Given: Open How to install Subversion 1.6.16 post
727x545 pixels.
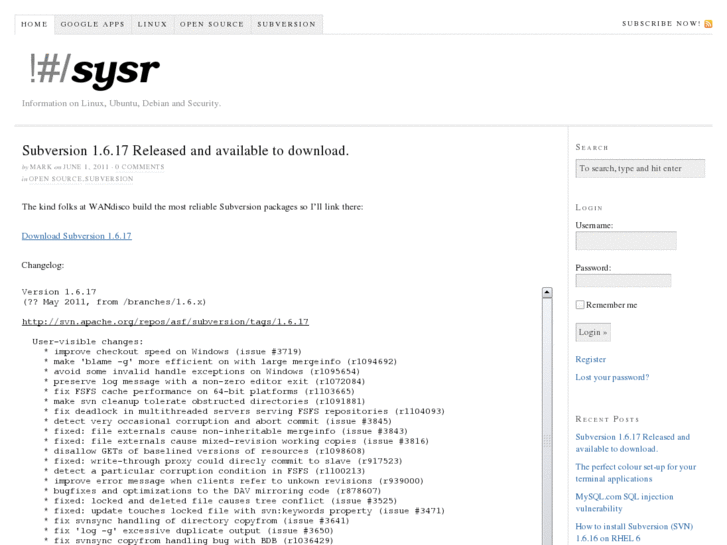Looking at the screenshot, I should 634,532.
